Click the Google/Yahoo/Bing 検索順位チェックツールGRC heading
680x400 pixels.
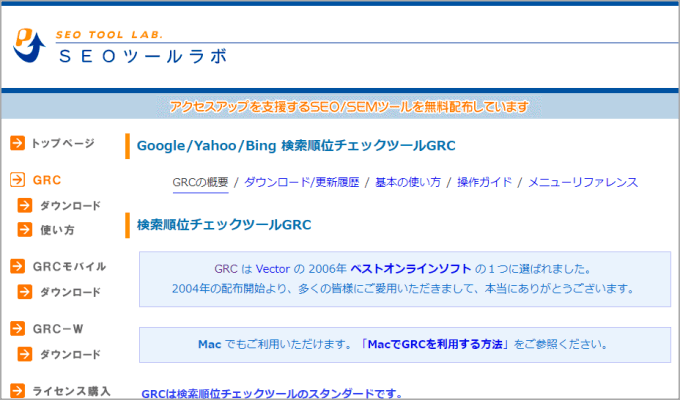[x=296, y=146]
